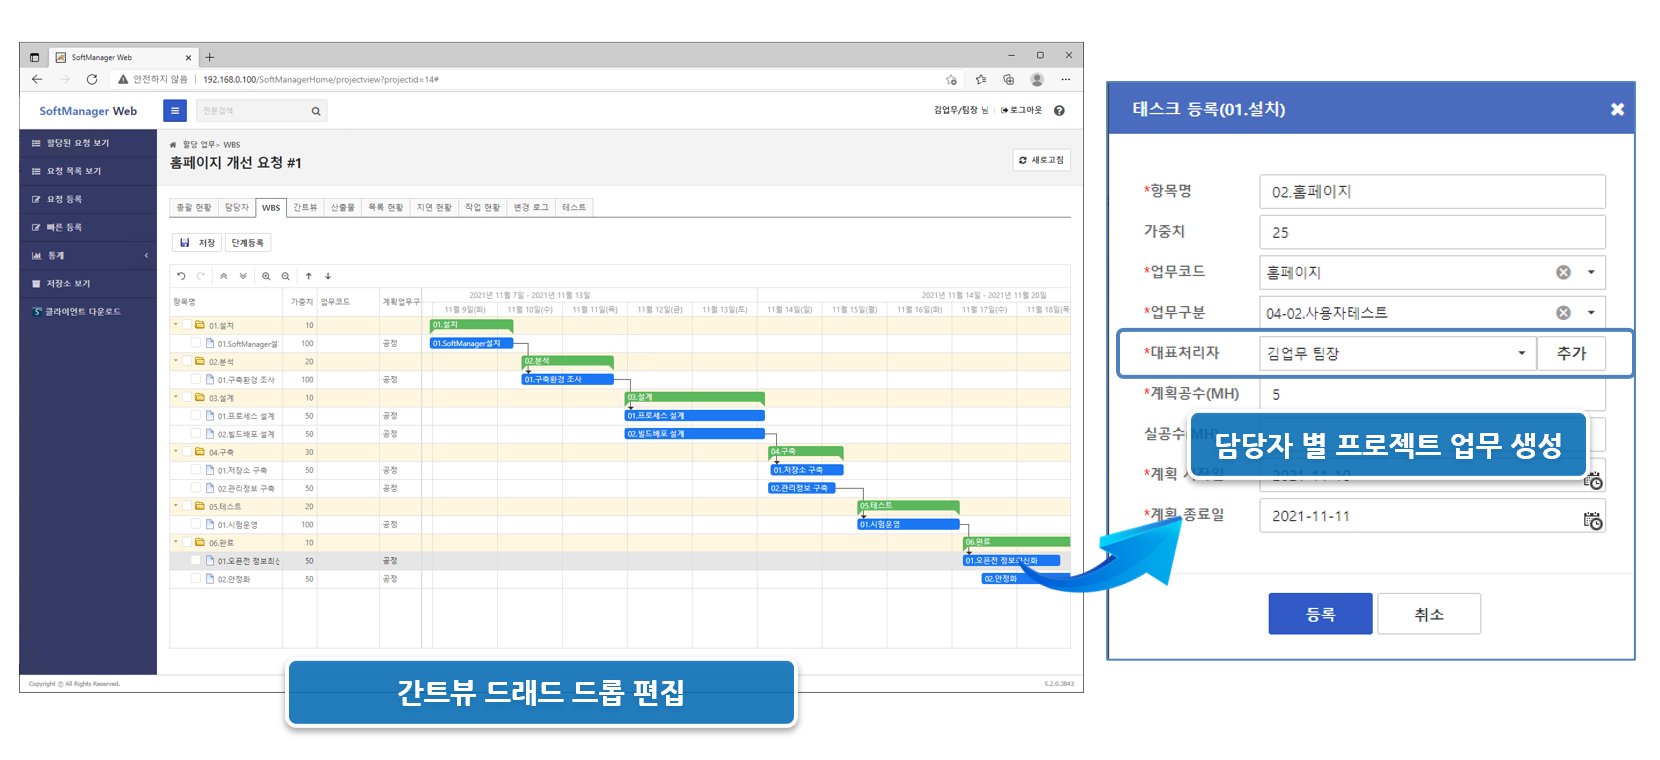Check the box for 01.설치 row
This screenshot has width=1660, height=760.
pos(187,325)
